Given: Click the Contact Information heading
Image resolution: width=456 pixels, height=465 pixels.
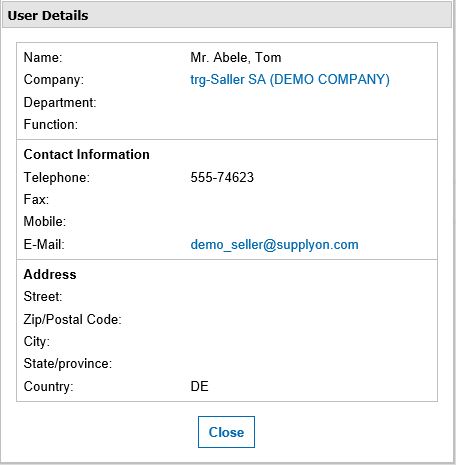Looking at the screenshot, I should (x=86, y=154).
